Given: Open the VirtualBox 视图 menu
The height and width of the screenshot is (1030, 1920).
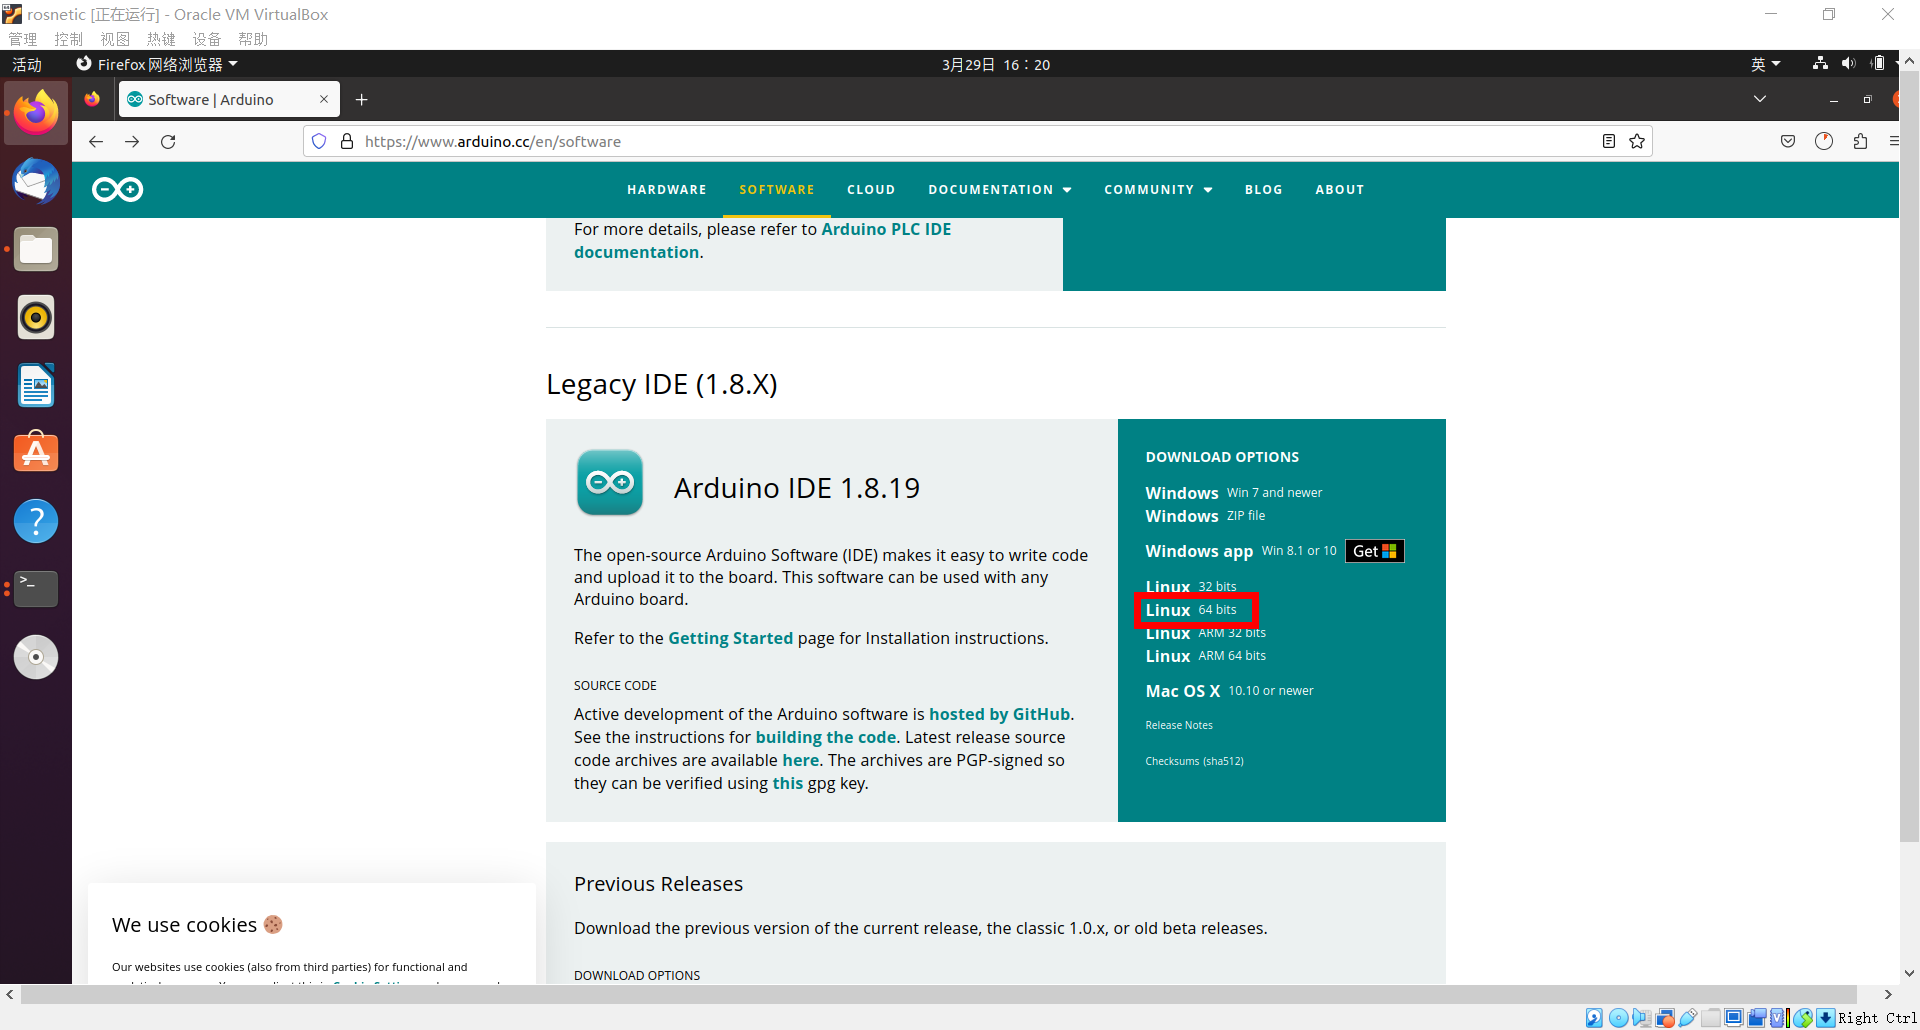Looking at the screenshot, I should [115, 39].
